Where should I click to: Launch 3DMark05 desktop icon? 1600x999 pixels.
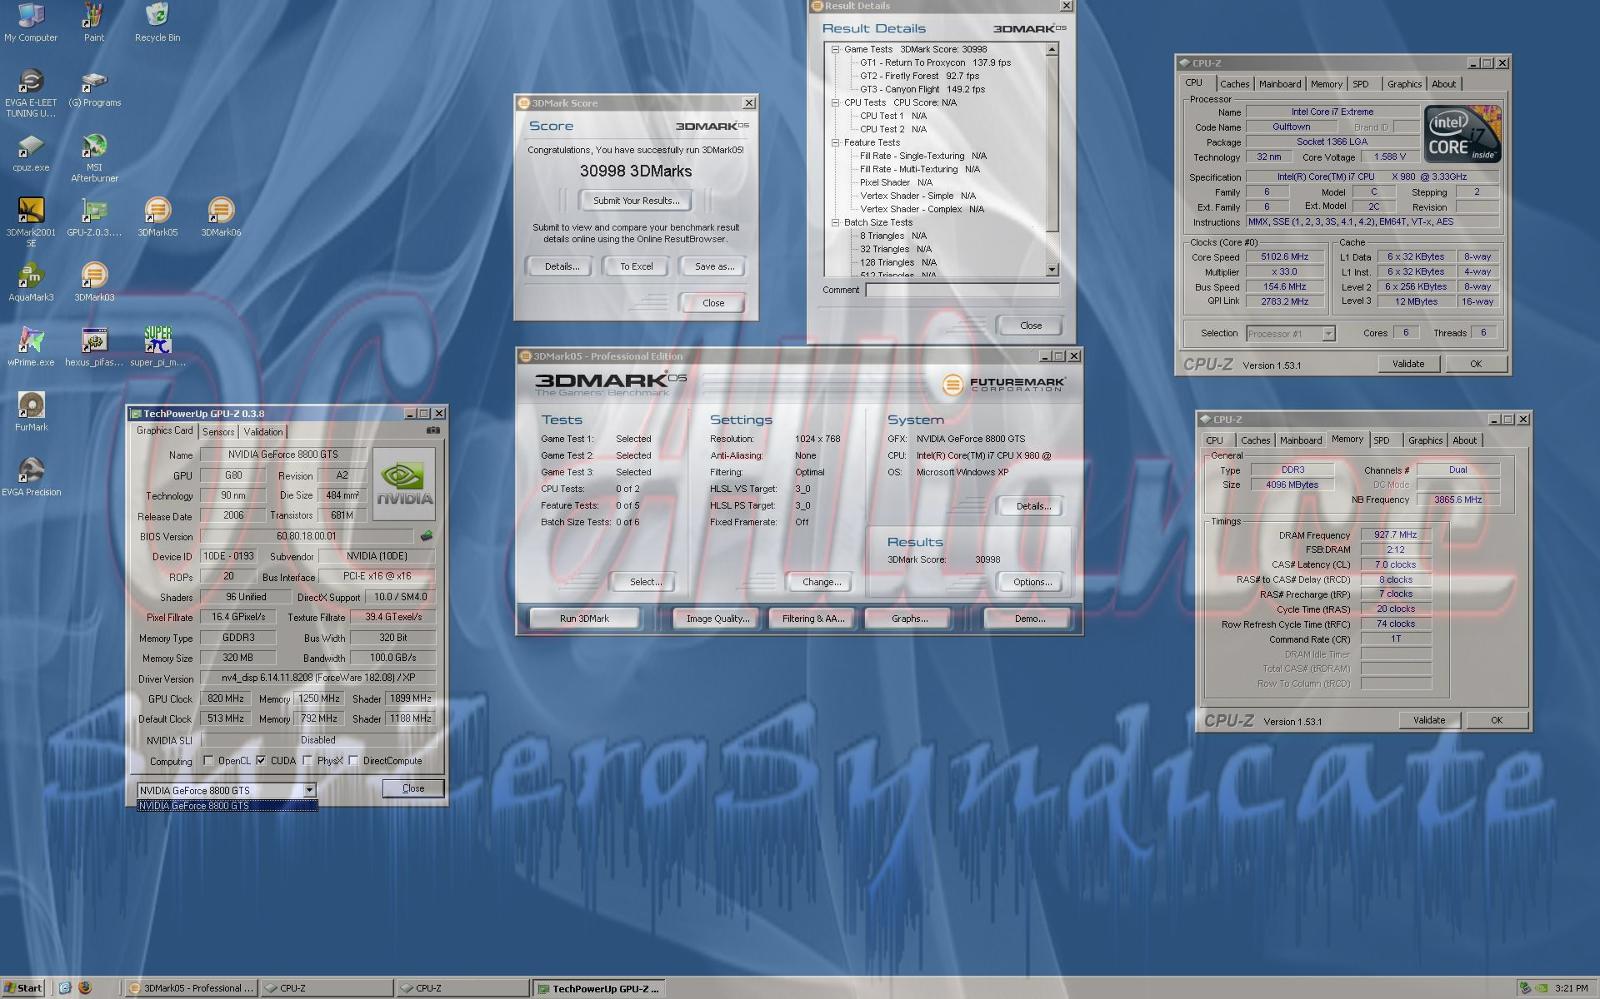point(157,217)
